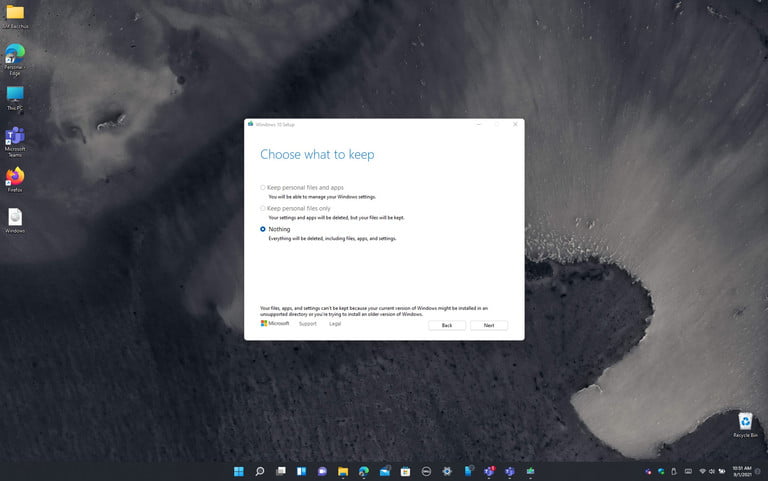Select Microsoft Teams desktop shortcut
Viewport: 768px width, 481px height.
point(15,142)
